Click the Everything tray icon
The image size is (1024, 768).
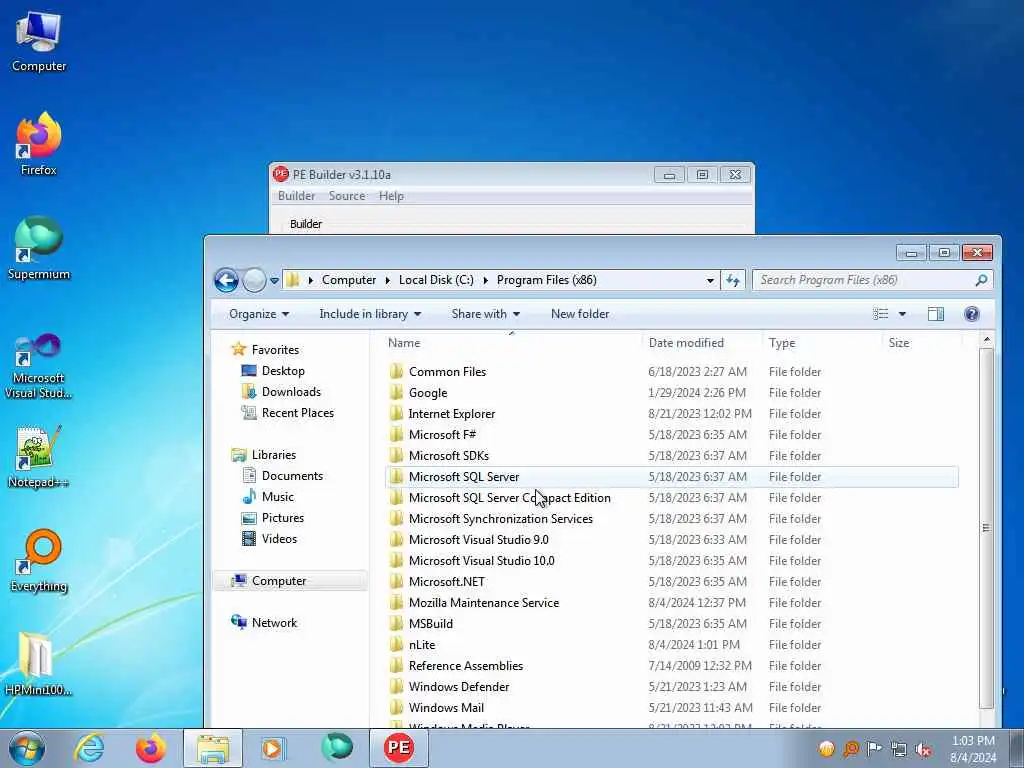851,748
